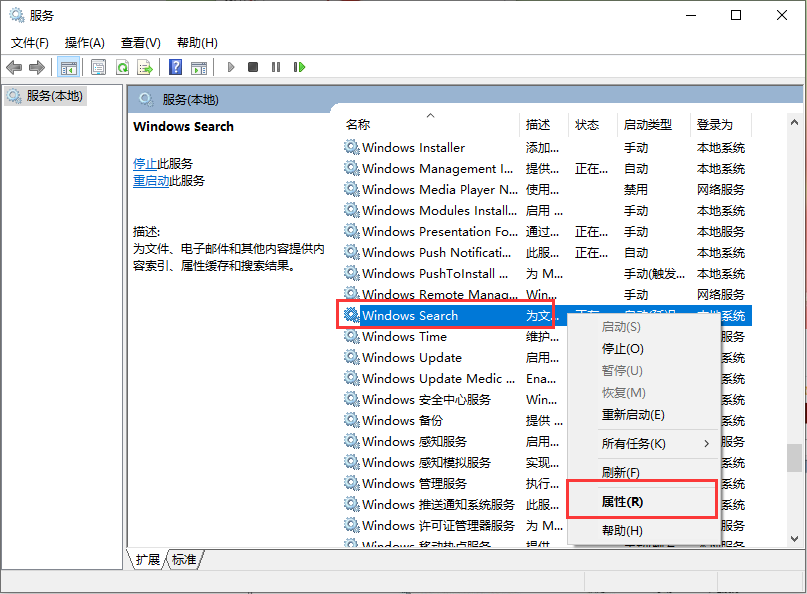Select Windows 感知模拟服务 row

[454, 462]
